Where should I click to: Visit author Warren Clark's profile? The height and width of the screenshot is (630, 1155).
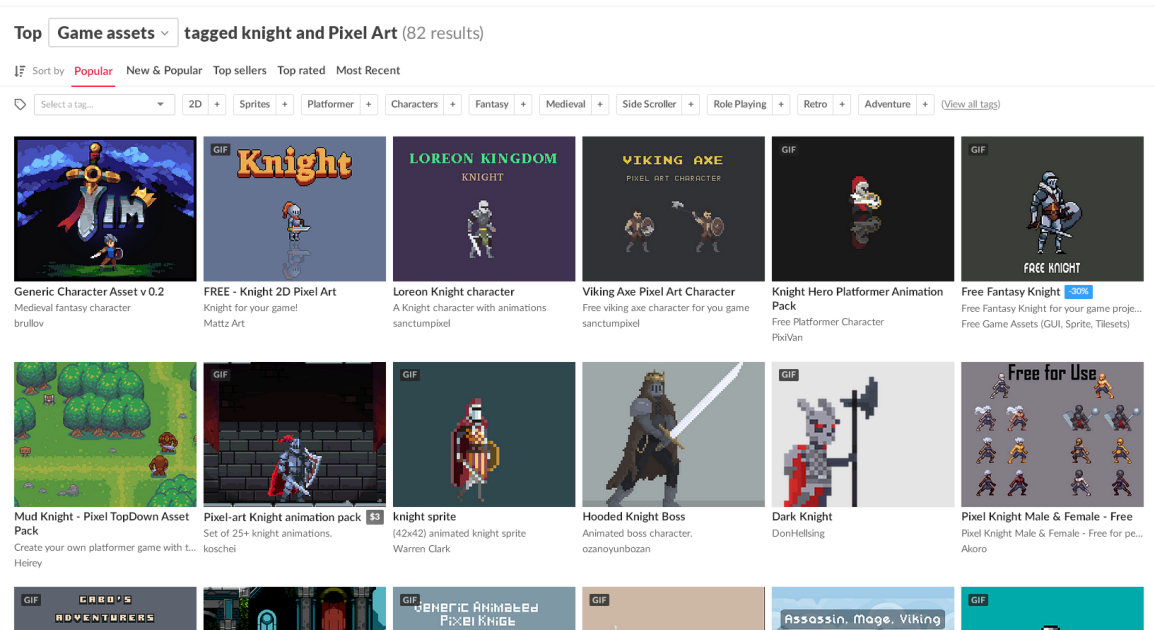(x=421, y=549)
